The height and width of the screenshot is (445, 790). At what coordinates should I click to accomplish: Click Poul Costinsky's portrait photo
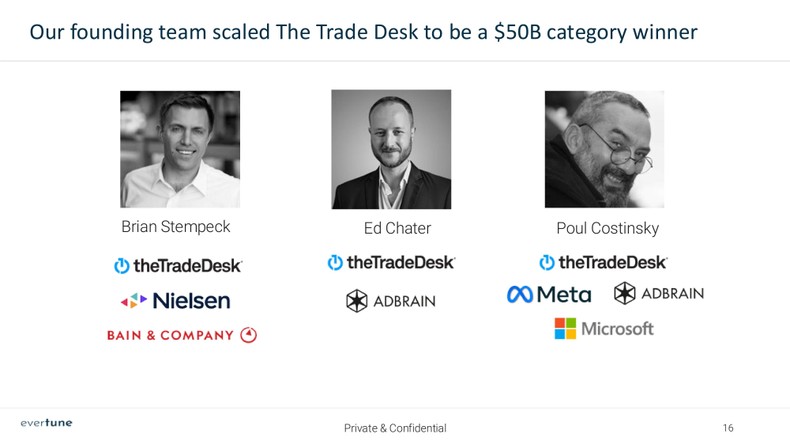tap(604, 149)
